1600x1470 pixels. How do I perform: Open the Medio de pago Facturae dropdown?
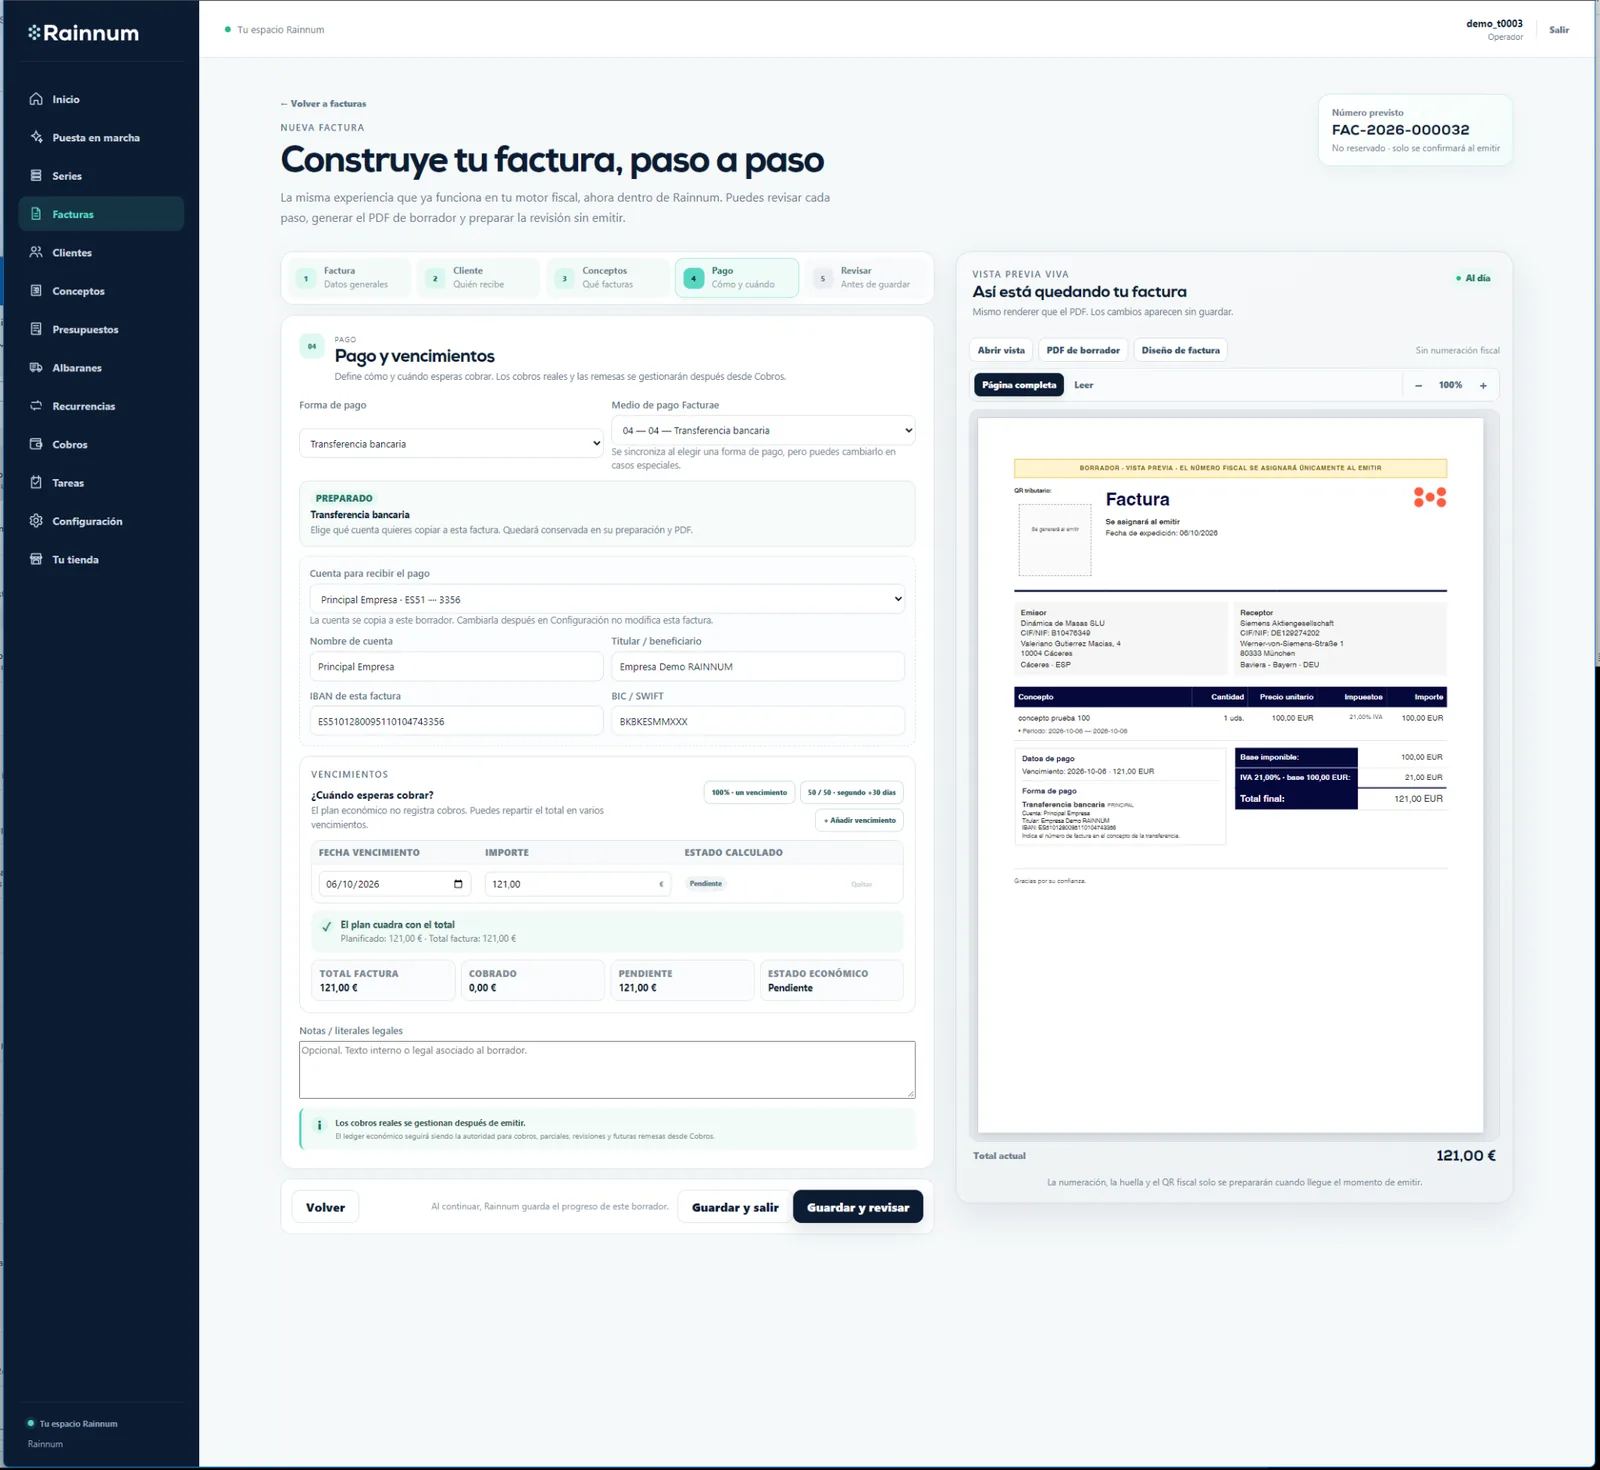pyautogui.click(x=763, y=430)
